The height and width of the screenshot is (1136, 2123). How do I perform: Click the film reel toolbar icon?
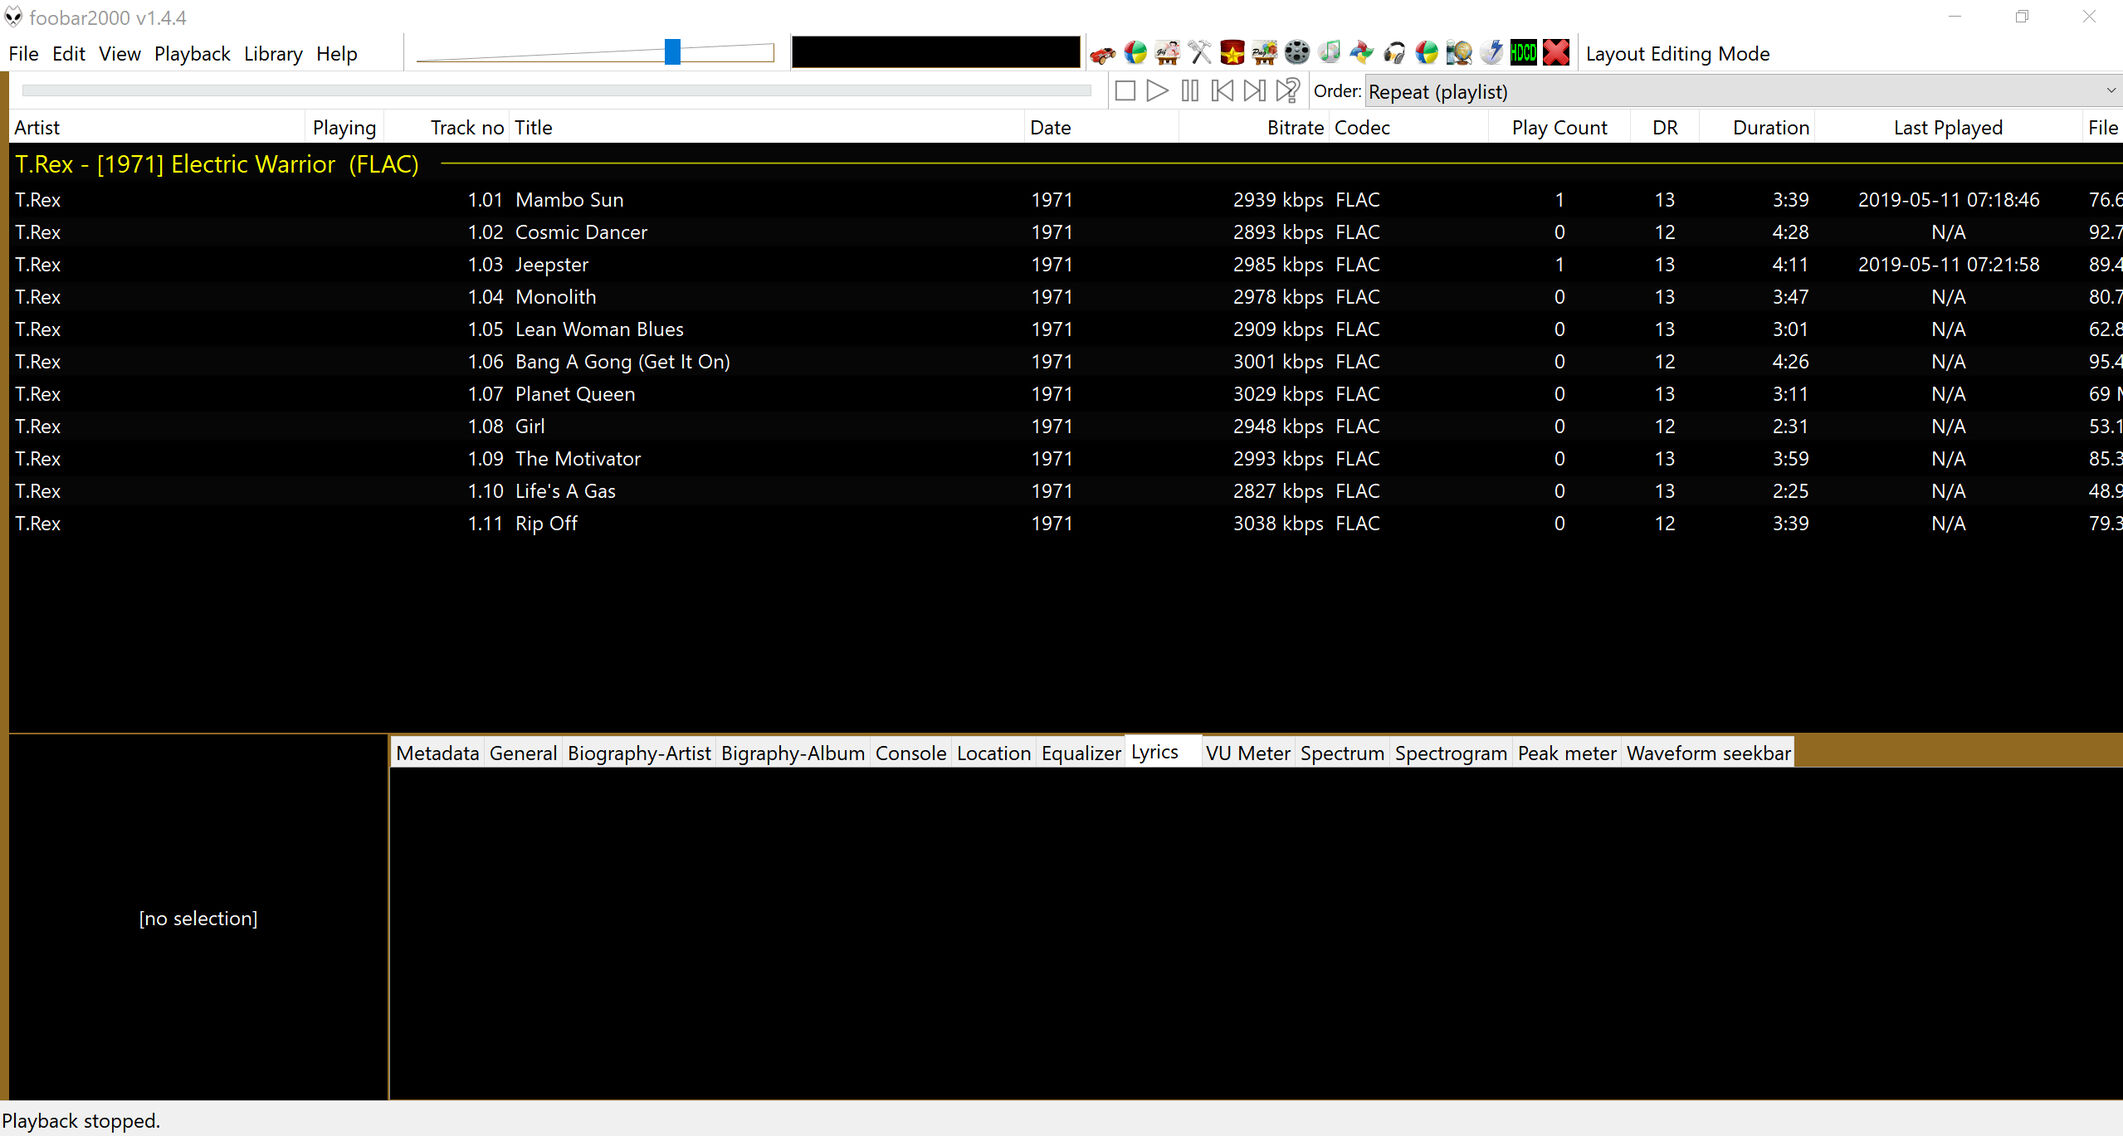pyautogui.click(x=1297, y=53)
